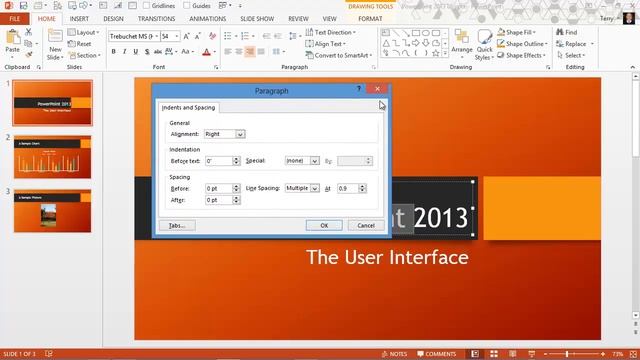Click the Reset slide button
The width and height of the screenshot is (640, 360).
coord(80,44)
